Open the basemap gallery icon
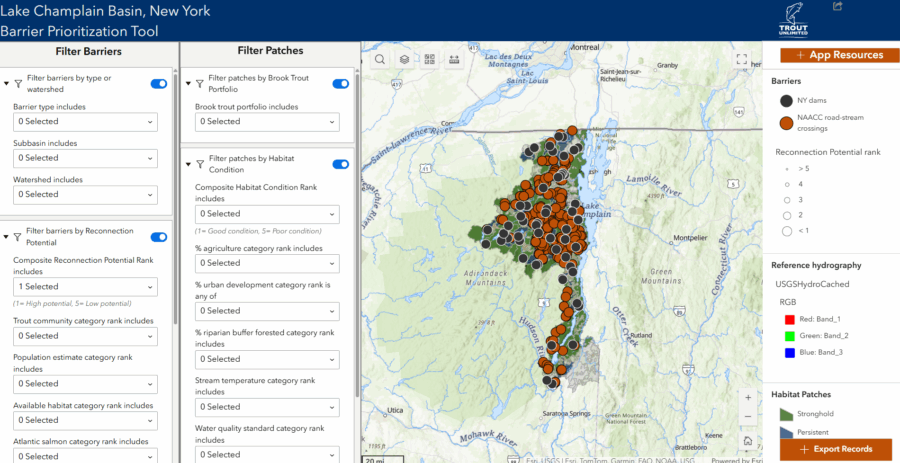Screen dimensions: 900x463 (429, 59)
